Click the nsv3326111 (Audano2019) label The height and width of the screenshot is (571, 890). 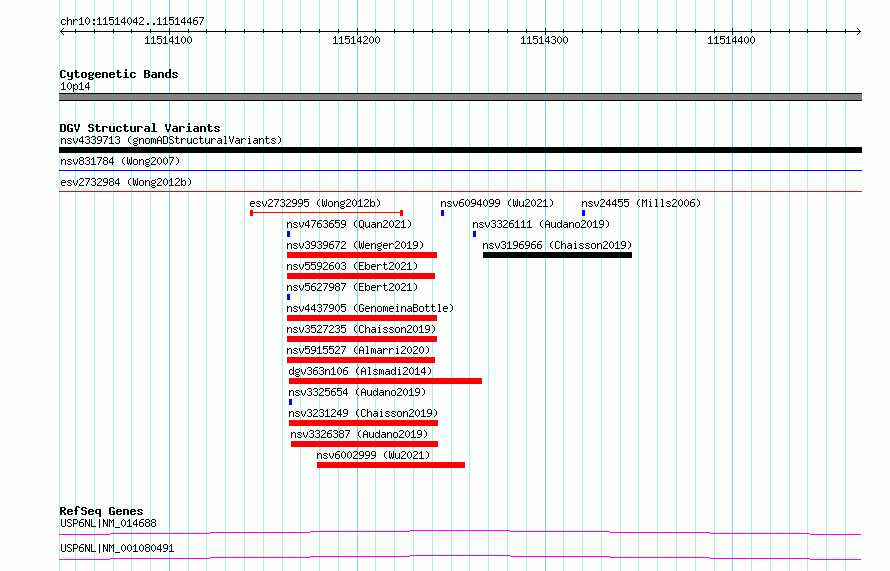click(x=541, y=224)
